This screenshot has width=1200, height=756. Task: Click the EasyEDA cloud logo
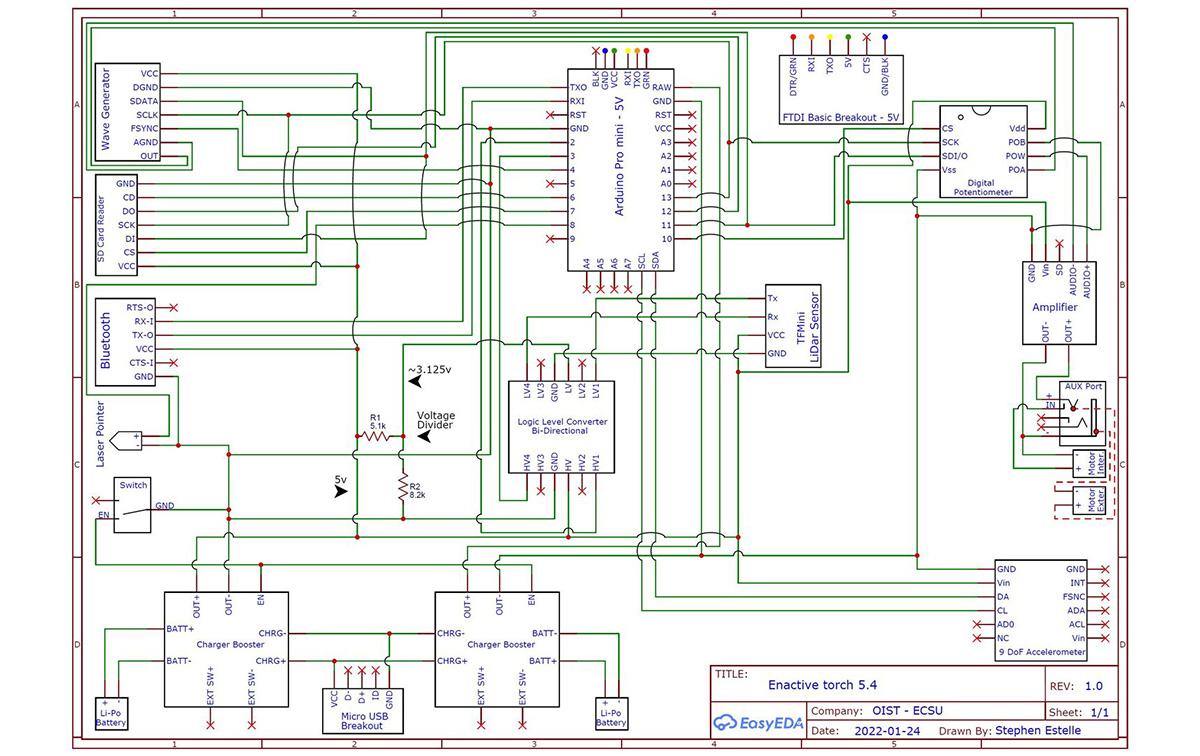click(x=726, y=723)
